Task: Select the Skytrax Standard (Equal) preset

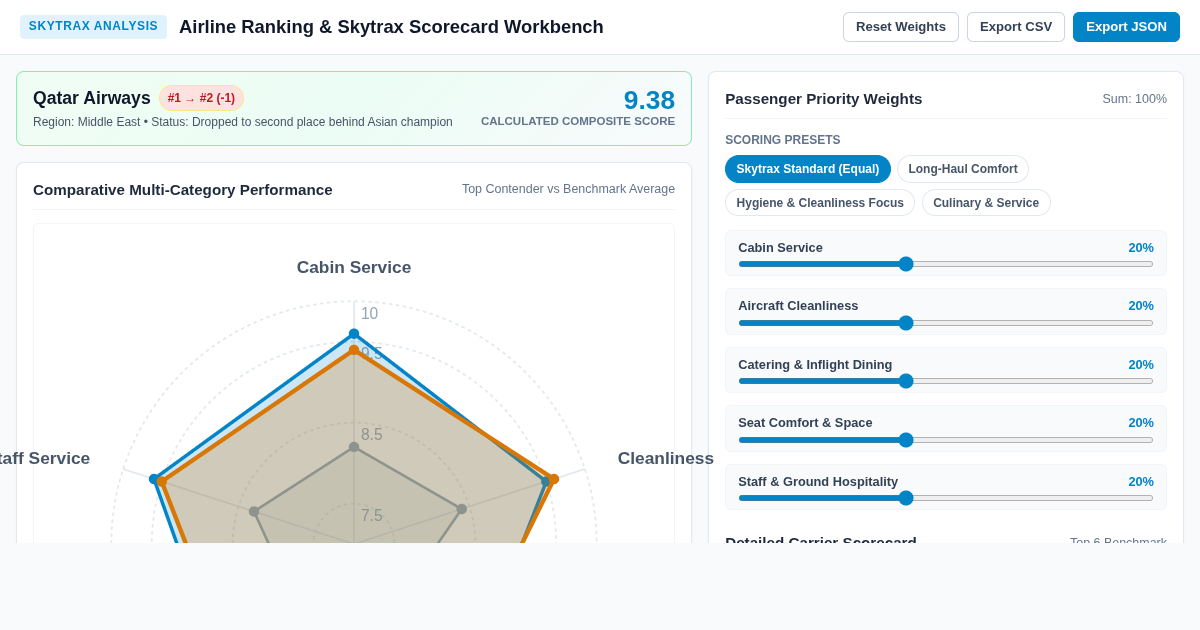Action: (808, 169)
